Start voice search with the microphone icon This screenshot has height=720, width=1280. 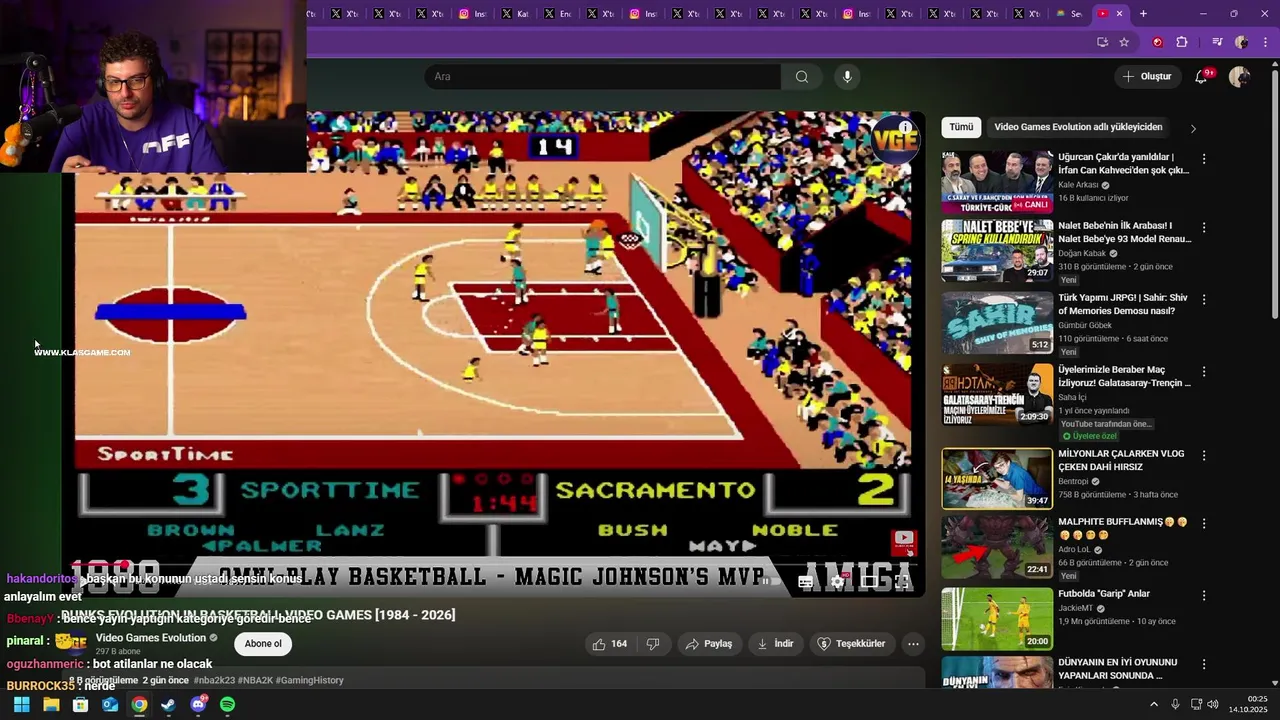pyautogui.click(x=847, y=77)
